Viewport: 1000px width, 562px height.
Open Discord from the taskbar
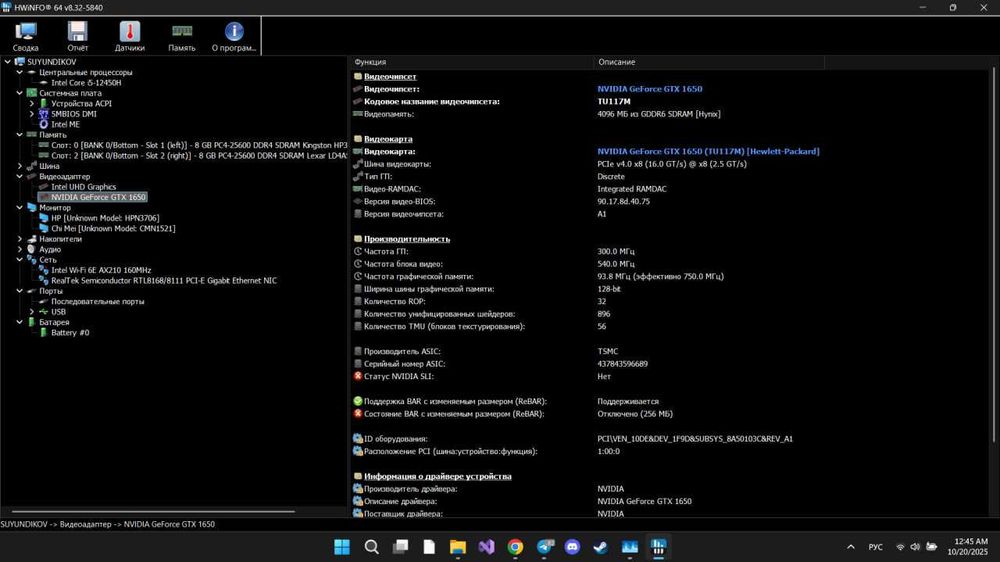click(573, 547)
